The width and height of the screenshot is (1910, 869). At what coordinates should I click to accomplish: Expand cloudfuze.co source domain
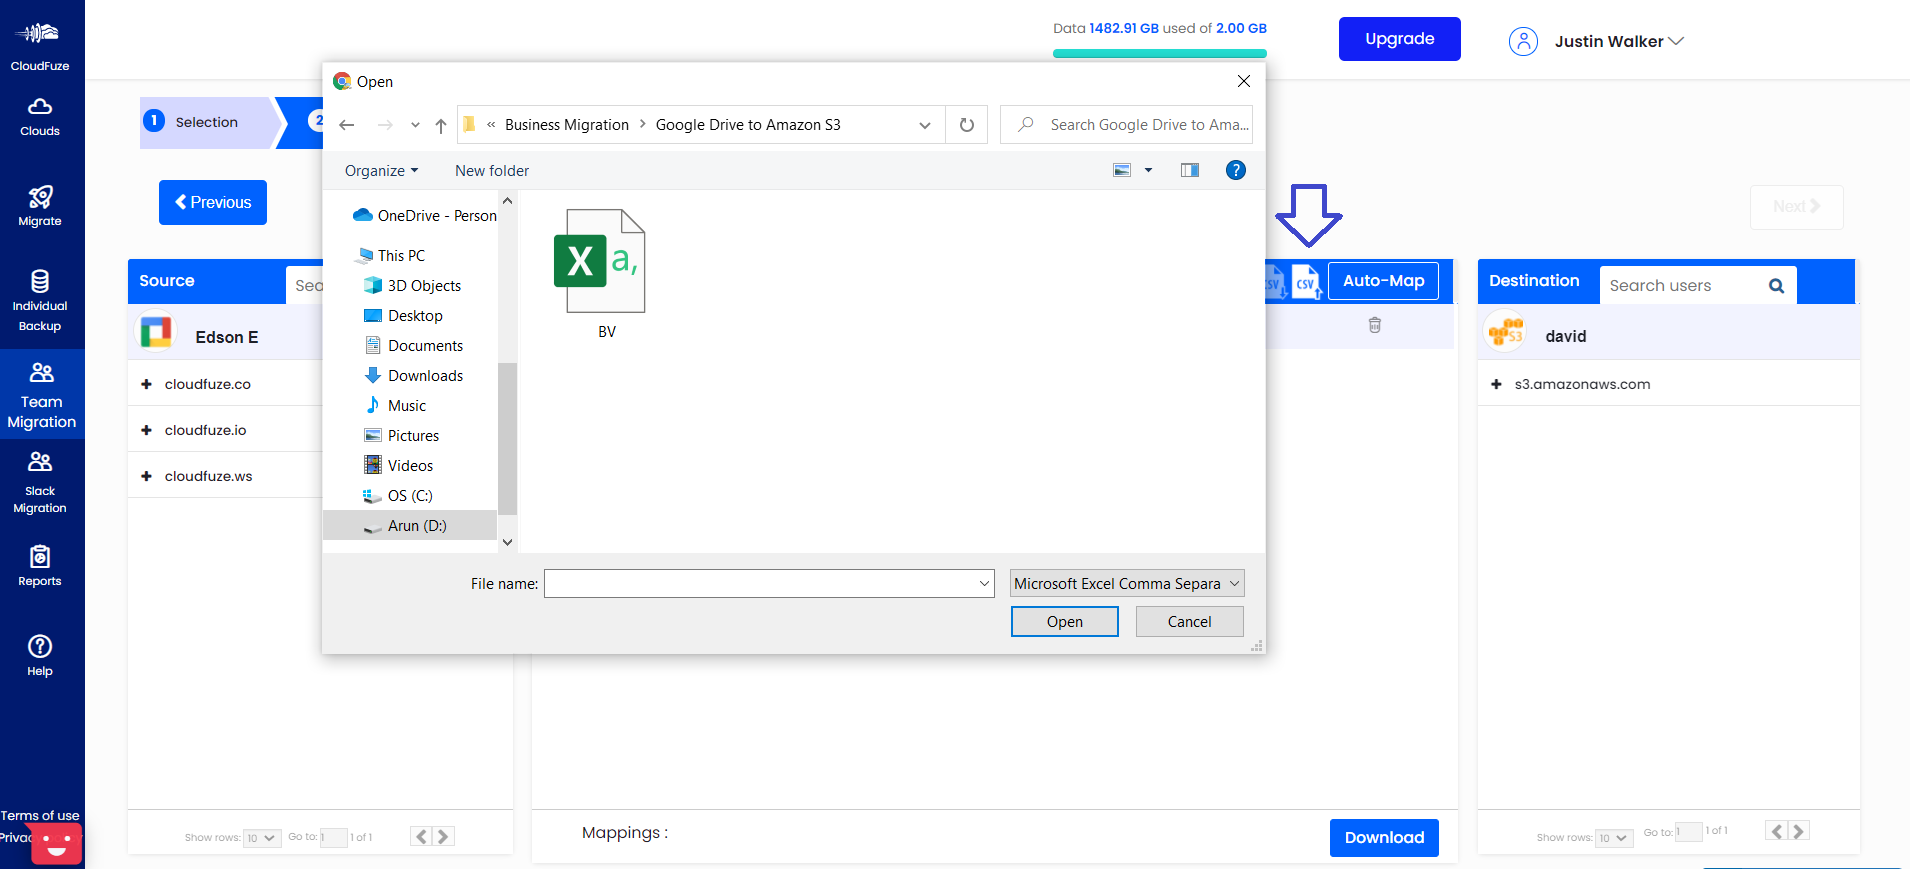(146, 384)
